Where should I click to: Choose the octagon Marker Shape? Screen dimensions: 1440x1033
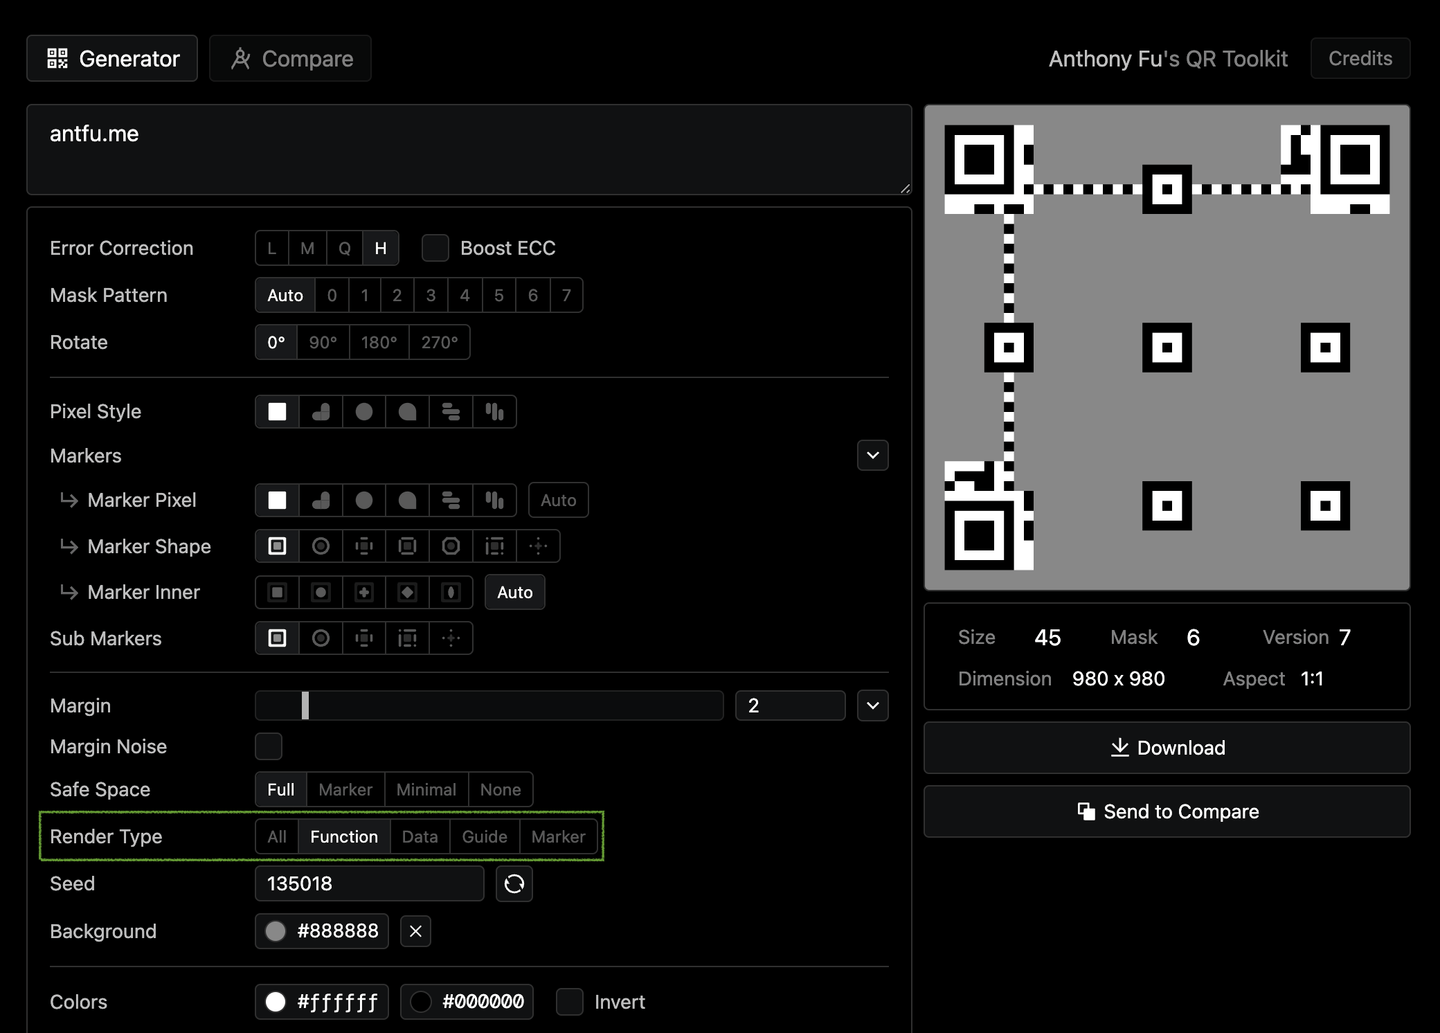451,546
